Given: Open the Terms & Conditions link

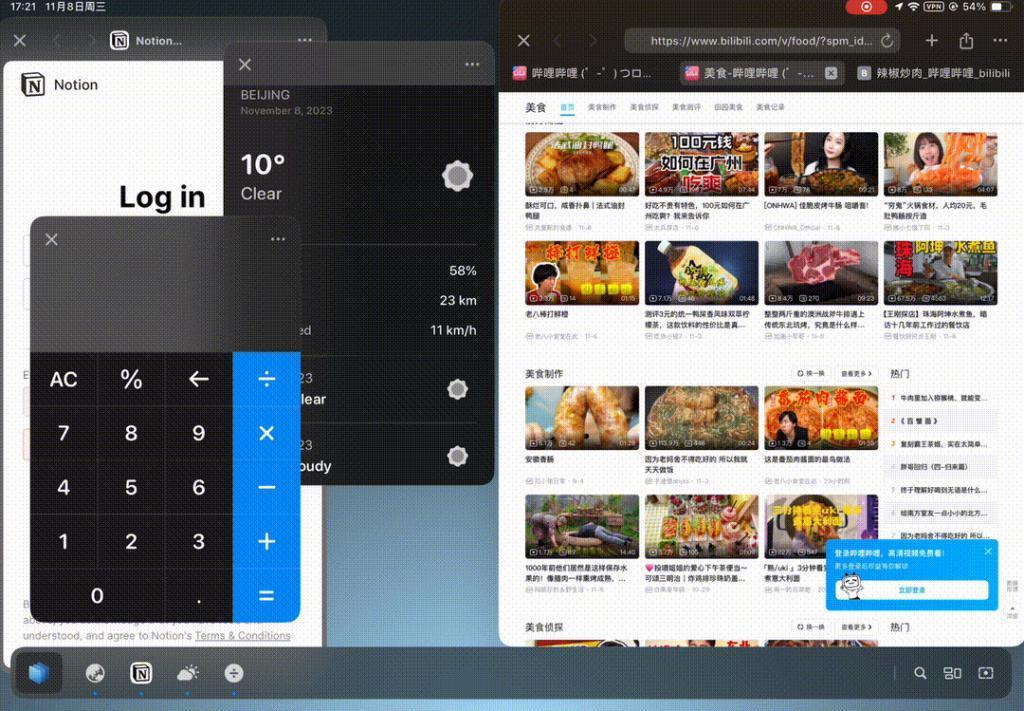Looking at the screenshot, I should tap(242, 635).
